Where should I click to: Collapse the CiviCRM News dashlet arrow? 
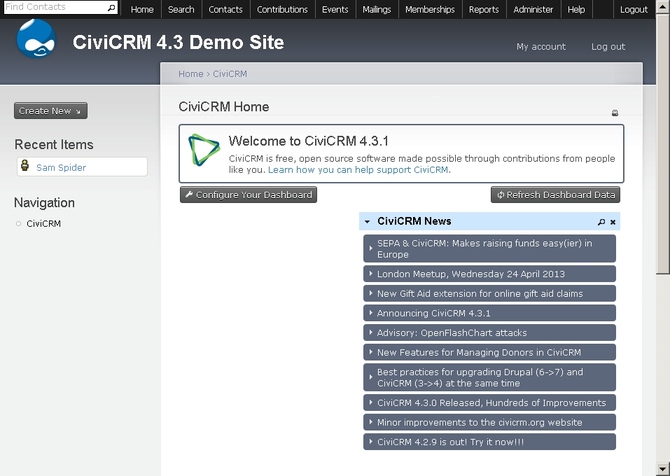(367, 221)
